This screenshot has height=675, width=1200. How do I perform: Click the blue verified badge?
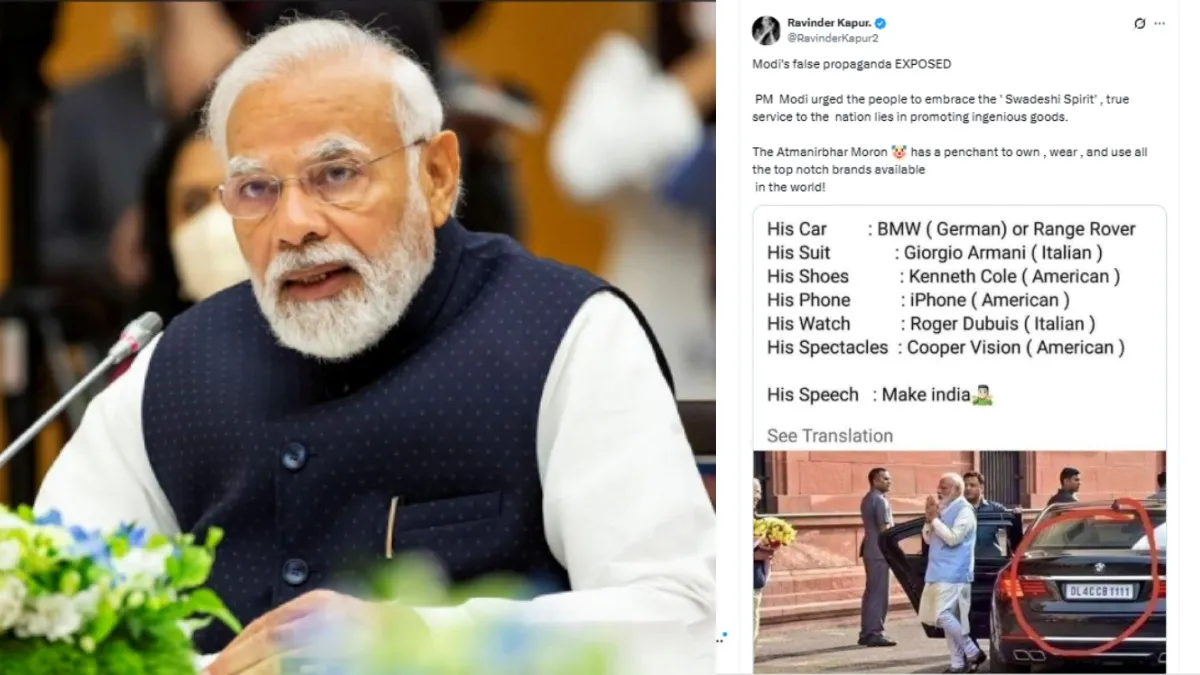(x=880, y=23)
